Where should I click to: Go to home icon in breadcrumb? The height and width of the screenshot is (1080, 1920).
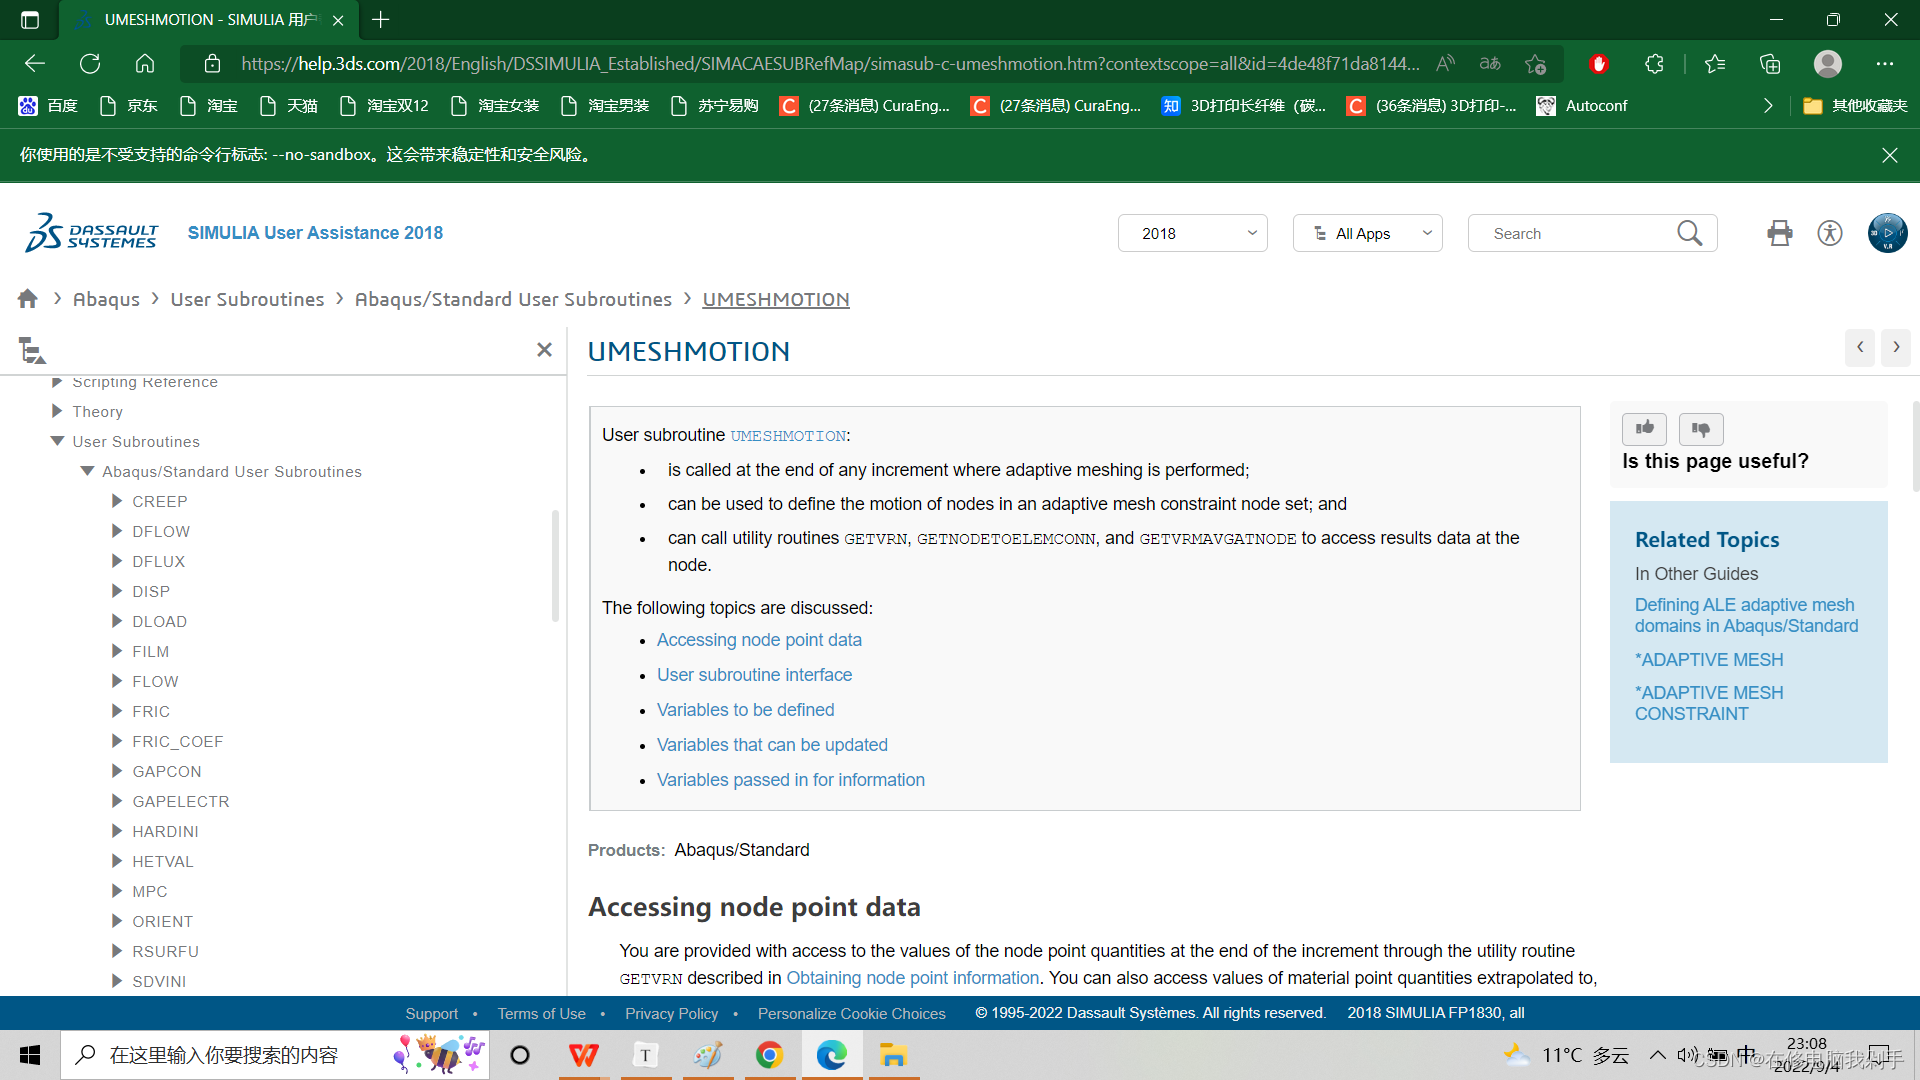[x=28, y=299]
